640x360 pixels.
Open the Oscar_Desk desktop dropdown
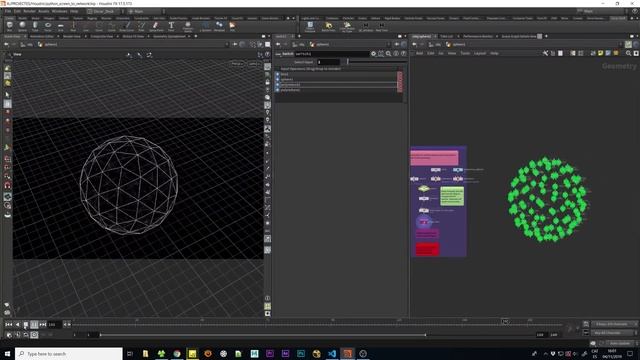[103, 11]
